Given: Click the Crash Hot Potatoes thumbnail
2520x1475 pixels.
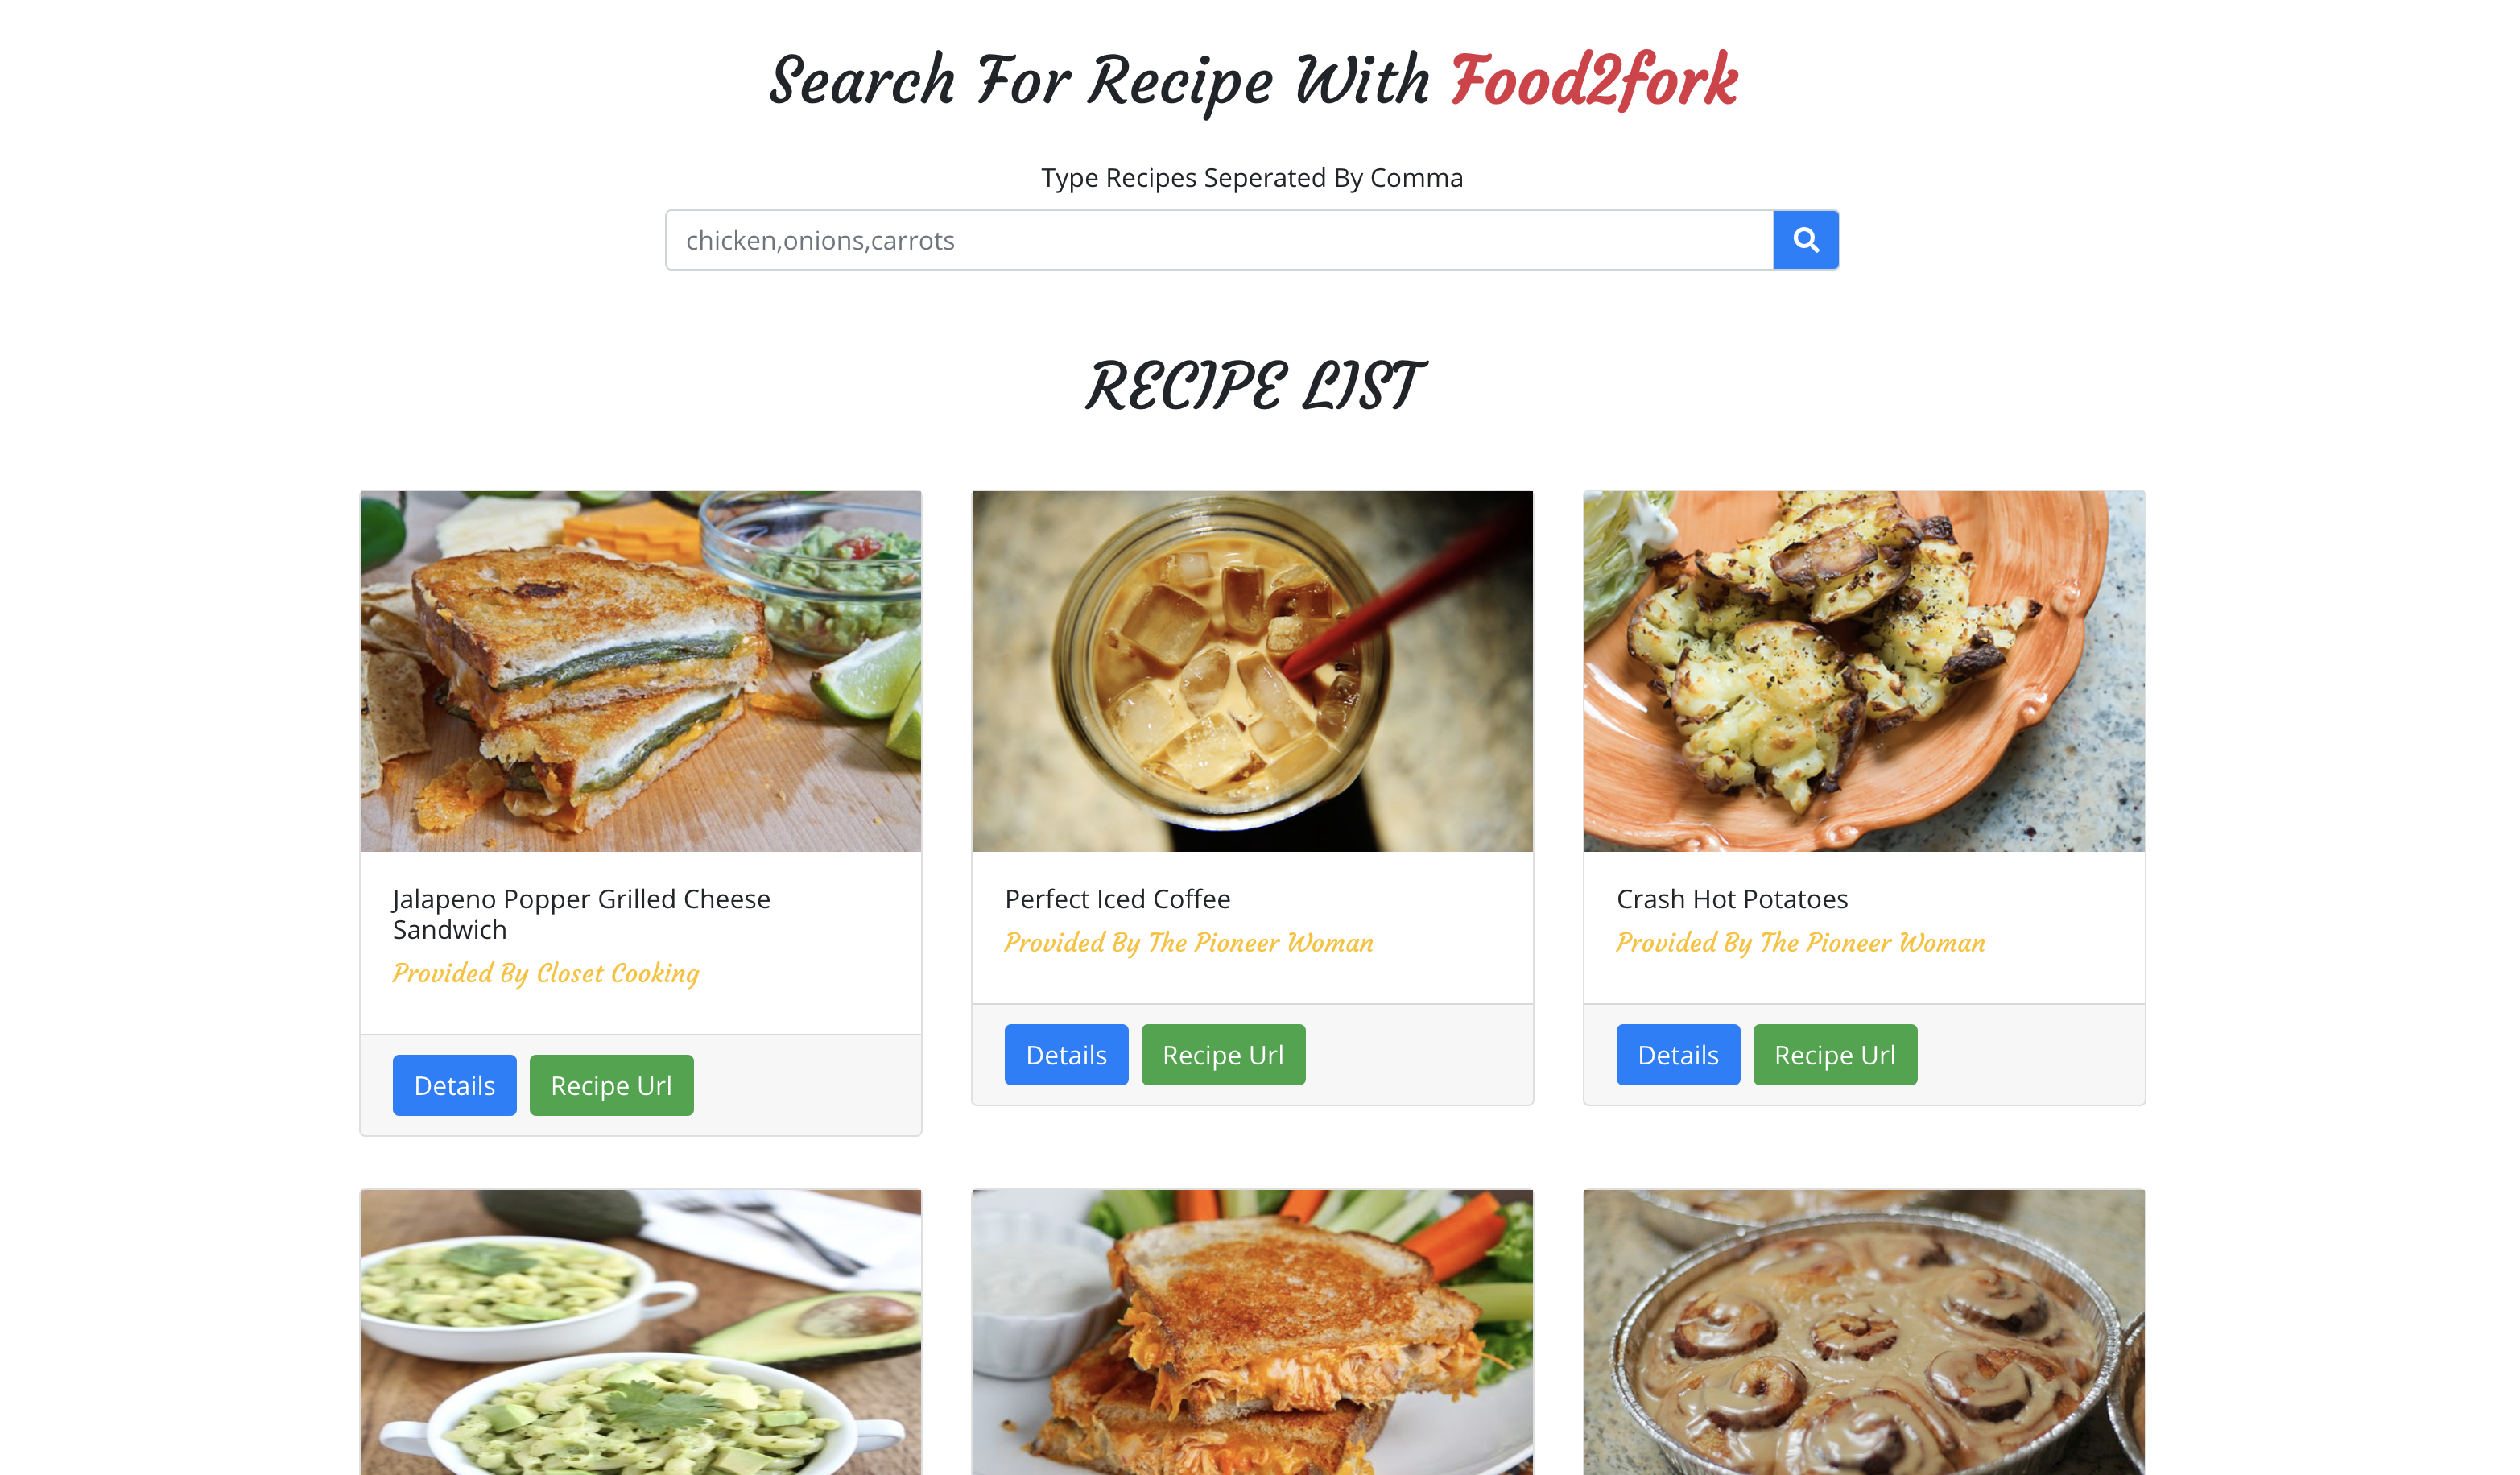Looking at the screenshot, I should pos(1864,671).
